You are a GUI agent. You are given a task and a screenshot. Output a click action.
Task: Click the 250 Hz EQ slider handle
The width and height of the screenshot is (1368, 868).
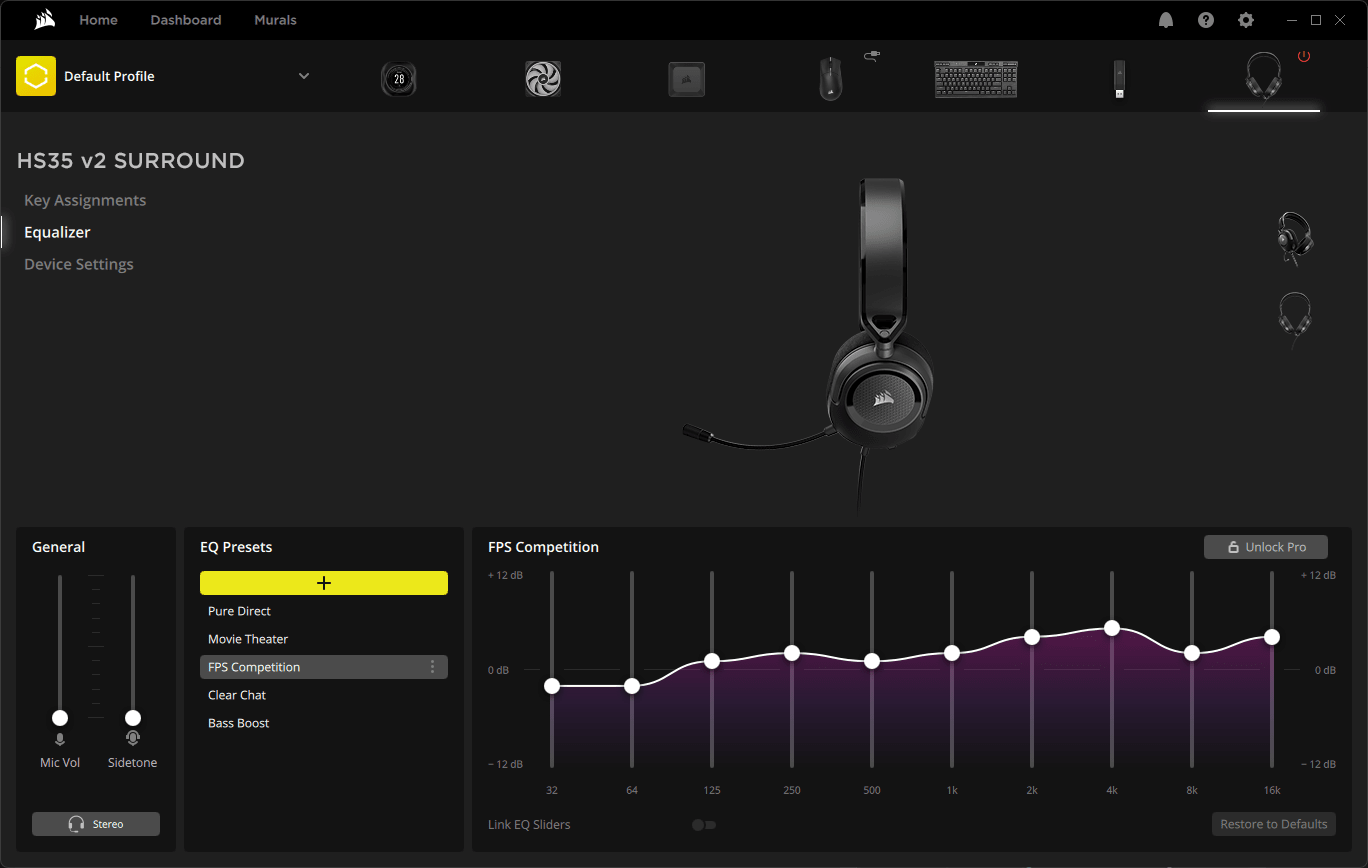792,653
